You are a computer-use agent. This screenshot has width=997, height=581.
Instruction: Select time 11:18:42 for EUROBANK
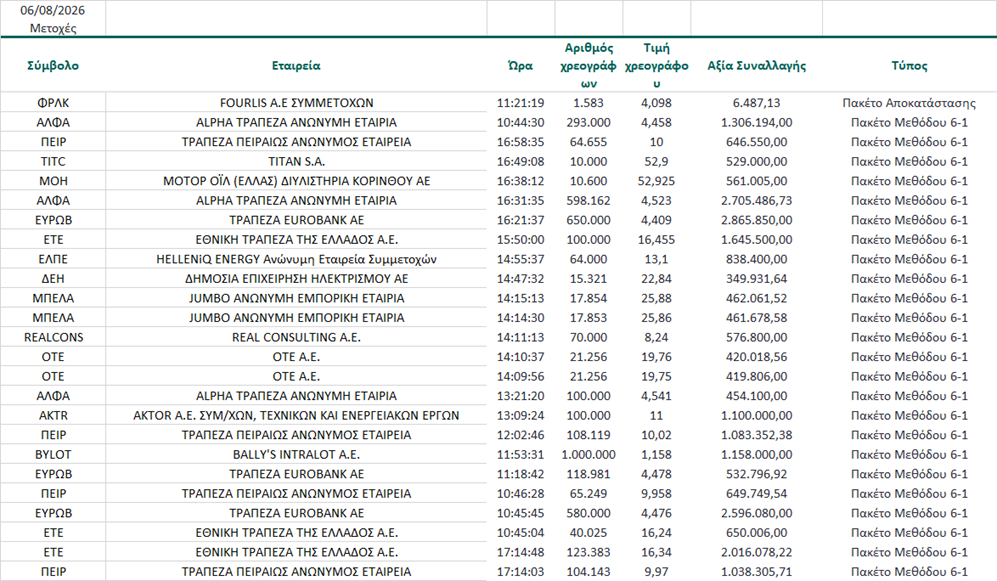click(521, 474)
